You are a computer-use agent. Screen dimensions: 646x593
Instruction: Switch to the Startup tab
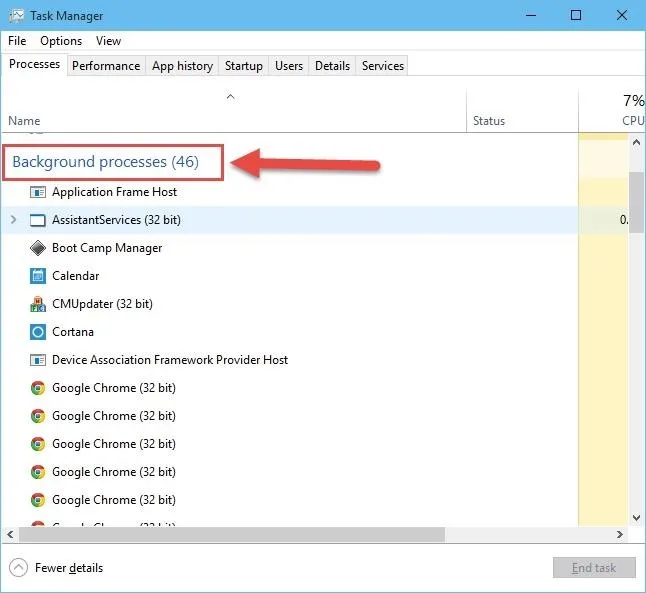pos(243,66)
